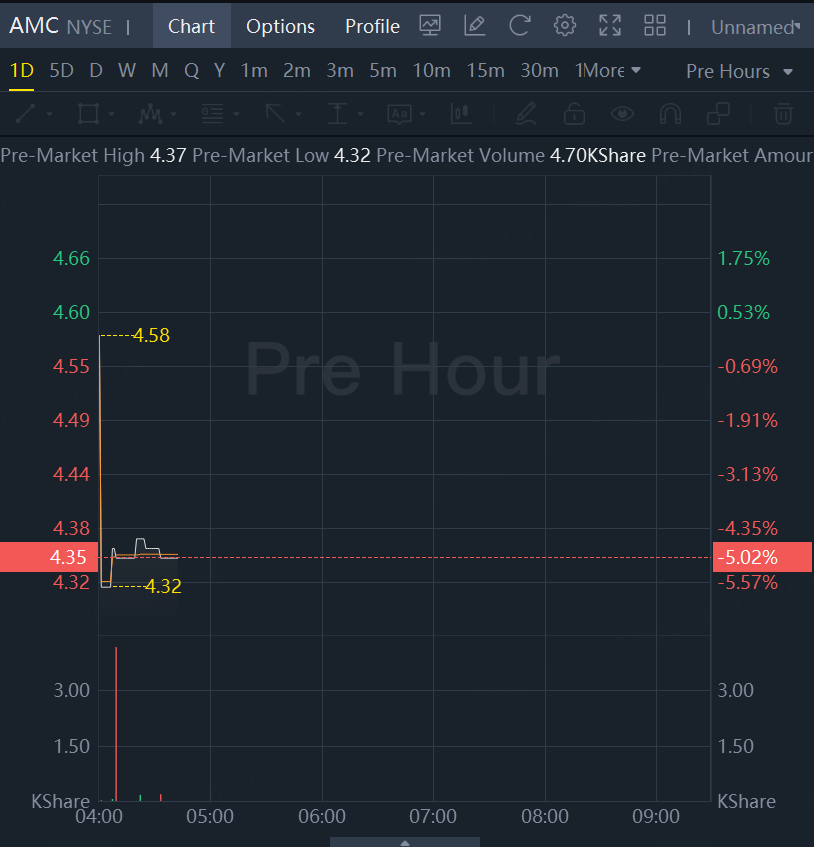
Task: Open the chart monitor icon next to Profile
Action: (430, 25)
